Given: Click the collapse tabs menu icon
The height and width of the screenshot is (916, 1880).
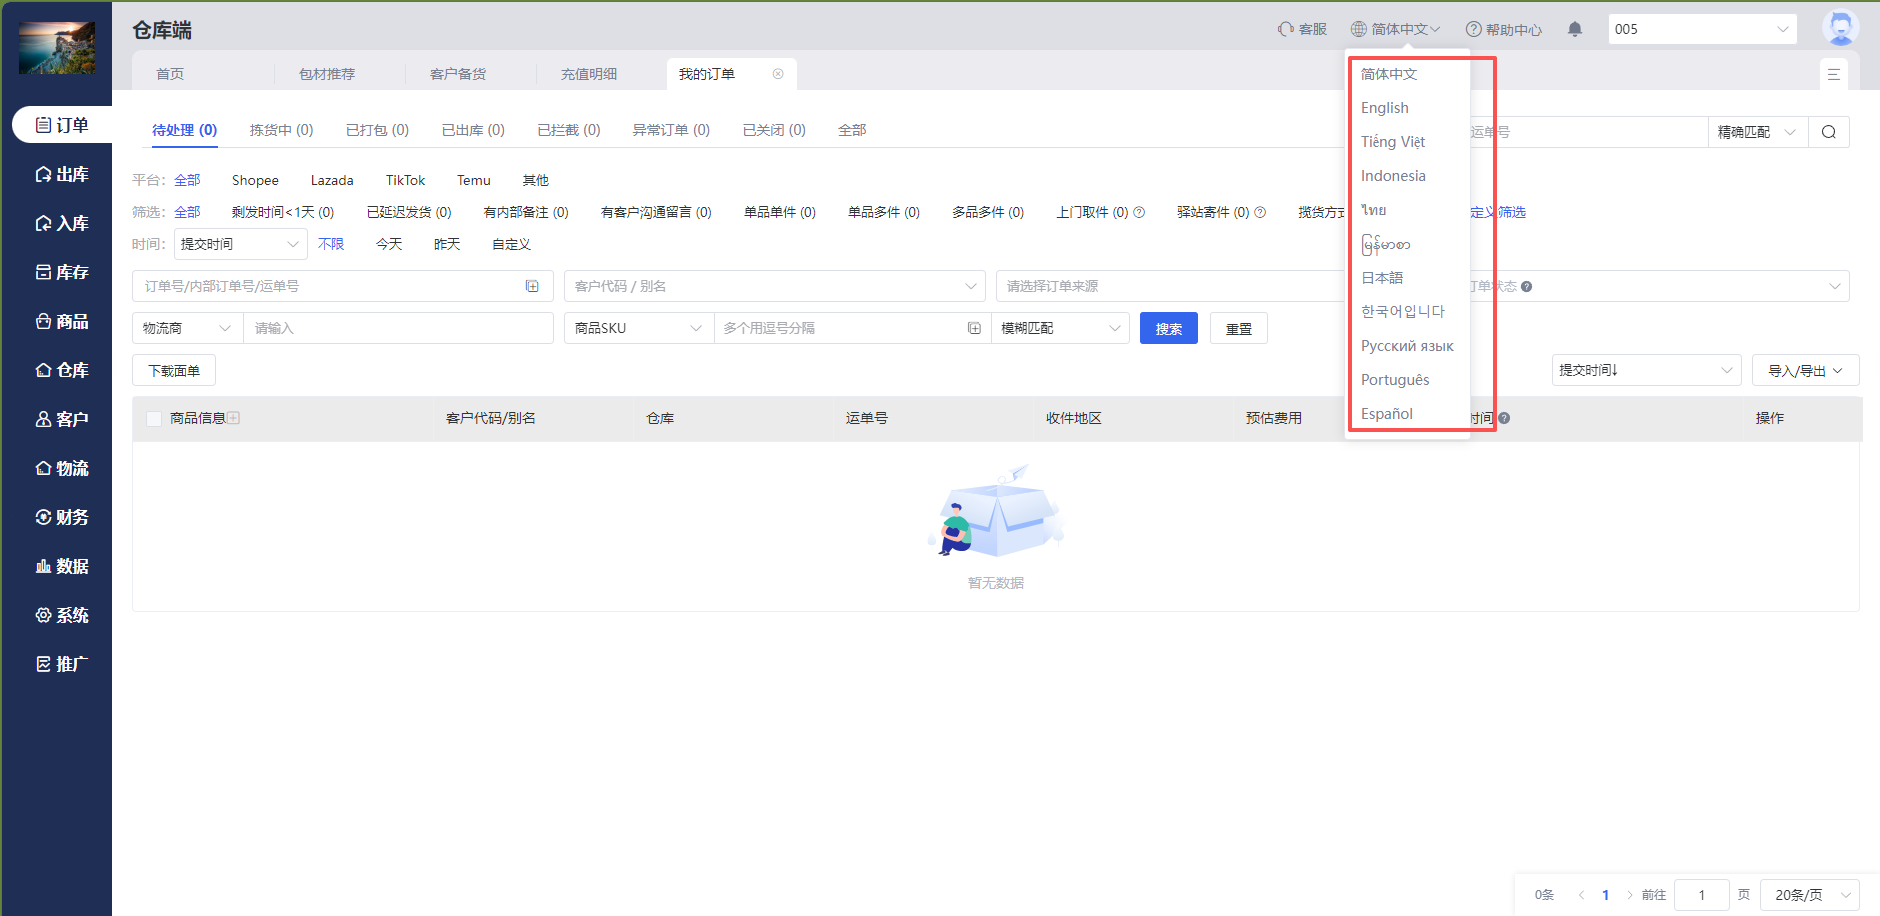Looking at the screenshot, I should [1833, 74].
